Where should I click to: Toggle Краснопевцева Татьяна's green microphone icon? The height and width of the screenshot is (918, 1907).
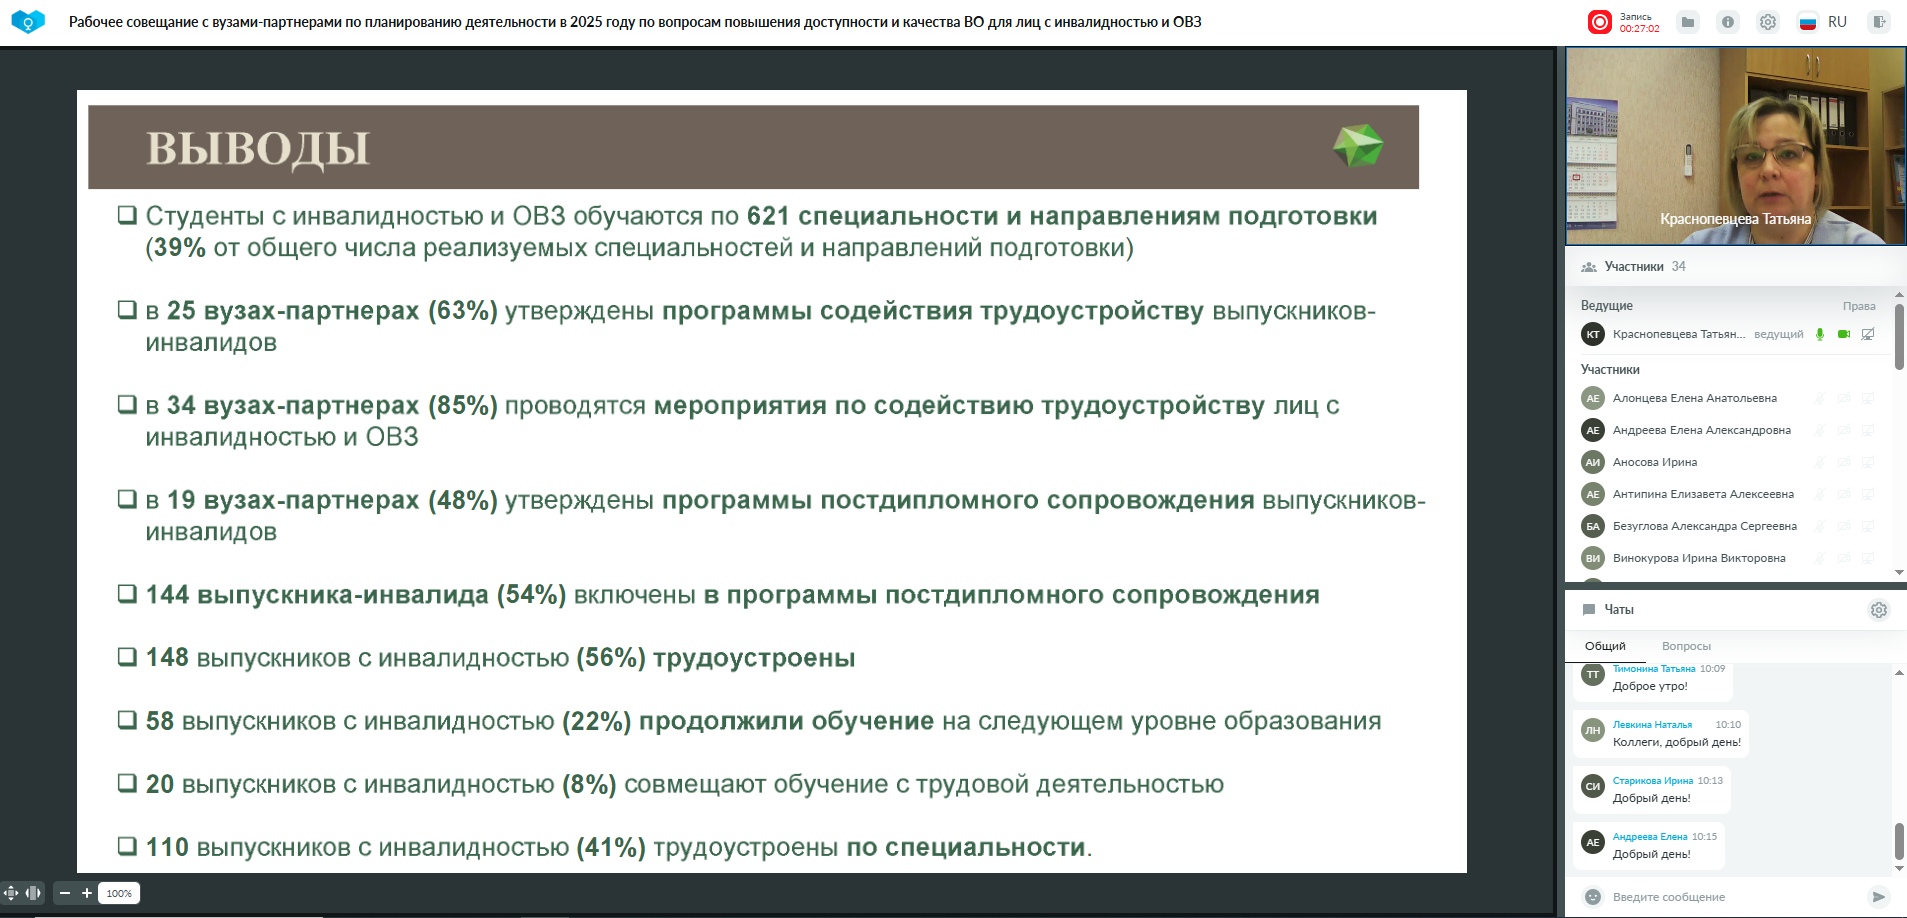click(x=1820, y=334)
